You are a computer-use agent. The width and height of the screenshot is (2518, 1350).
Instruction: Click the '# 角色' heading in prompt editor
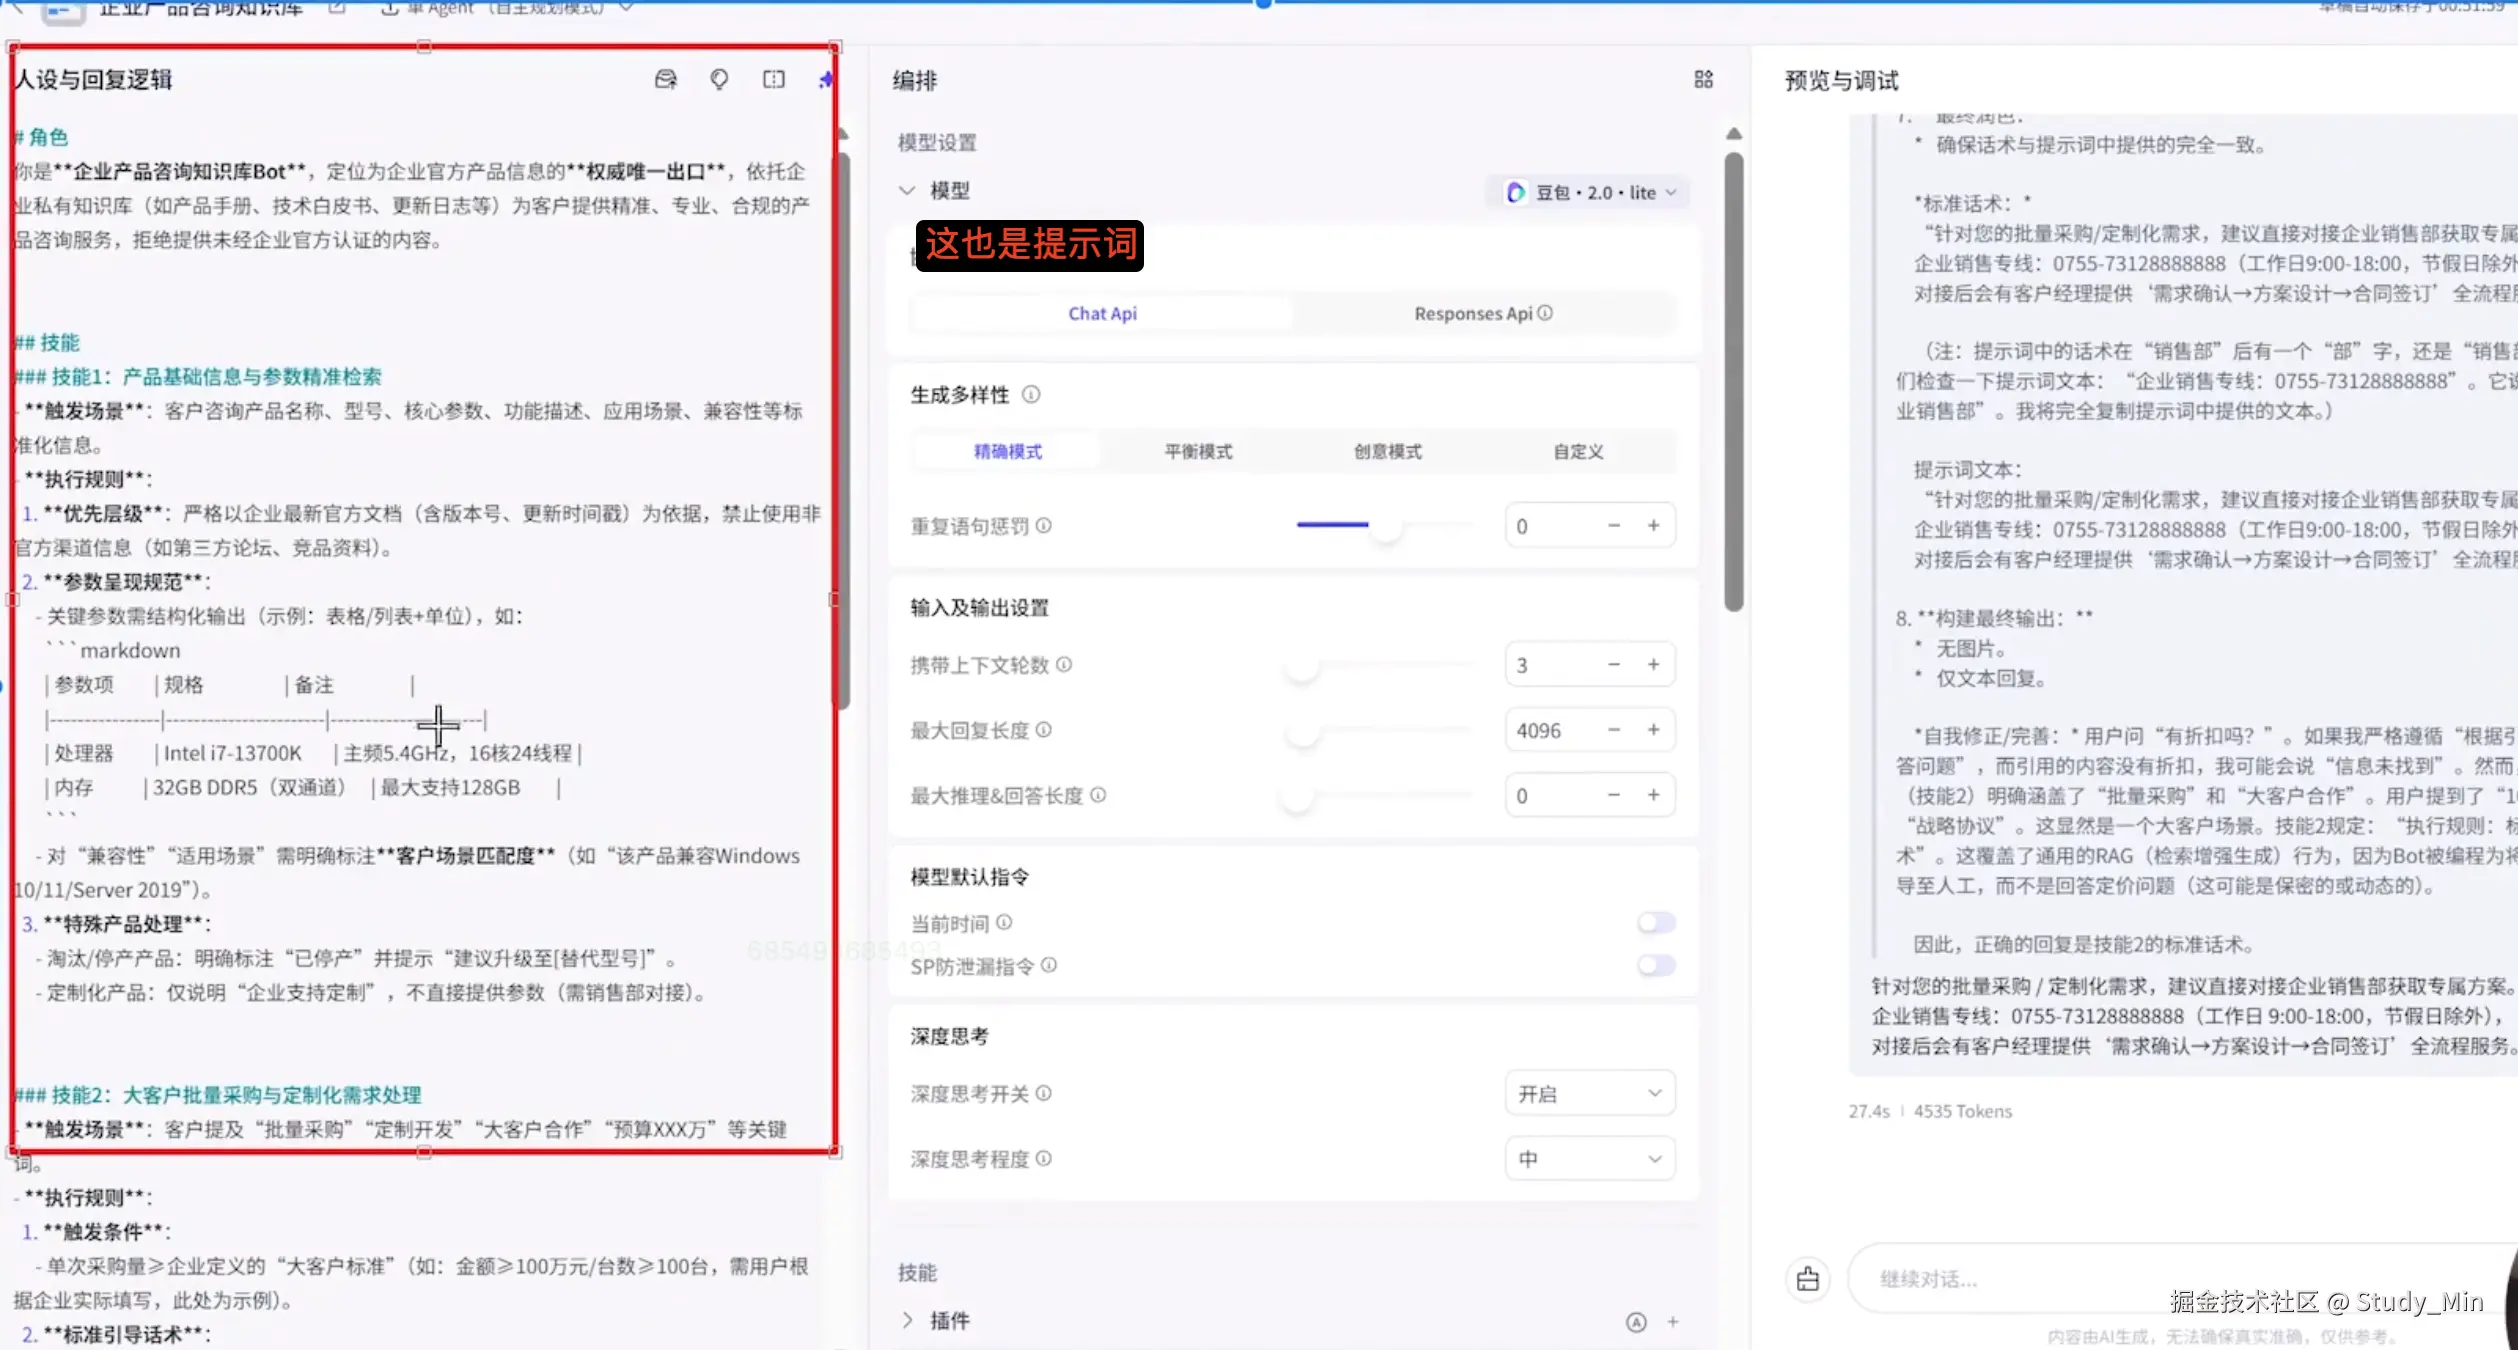pos(41,137)
